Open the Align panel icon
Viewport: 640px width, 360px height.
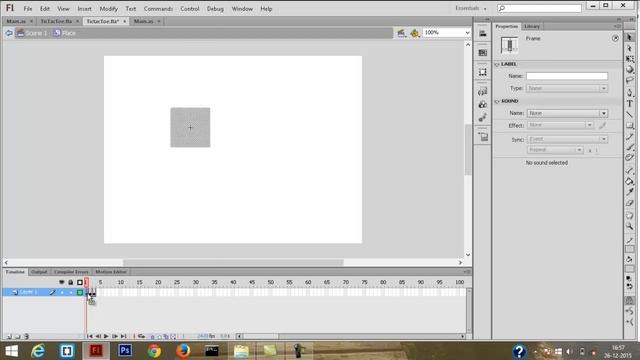click(x=482, y=33)
